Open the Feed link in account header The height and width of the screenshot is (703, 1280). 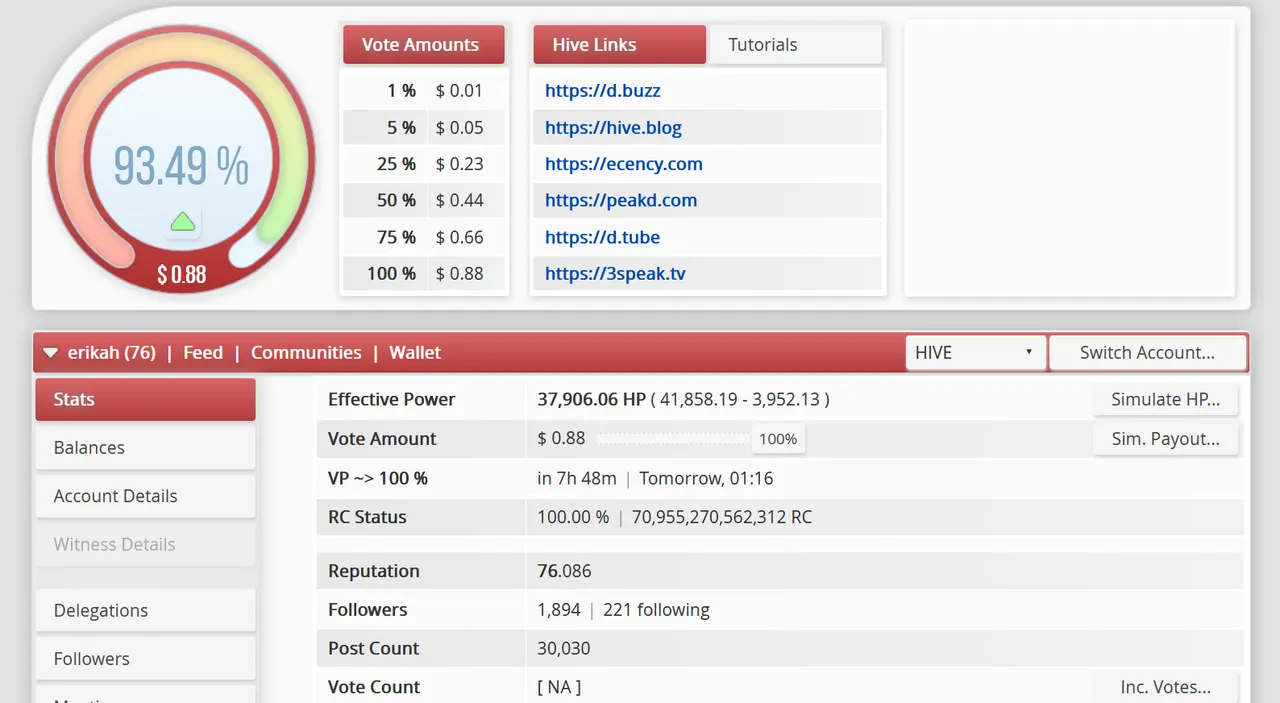(203, 353)
